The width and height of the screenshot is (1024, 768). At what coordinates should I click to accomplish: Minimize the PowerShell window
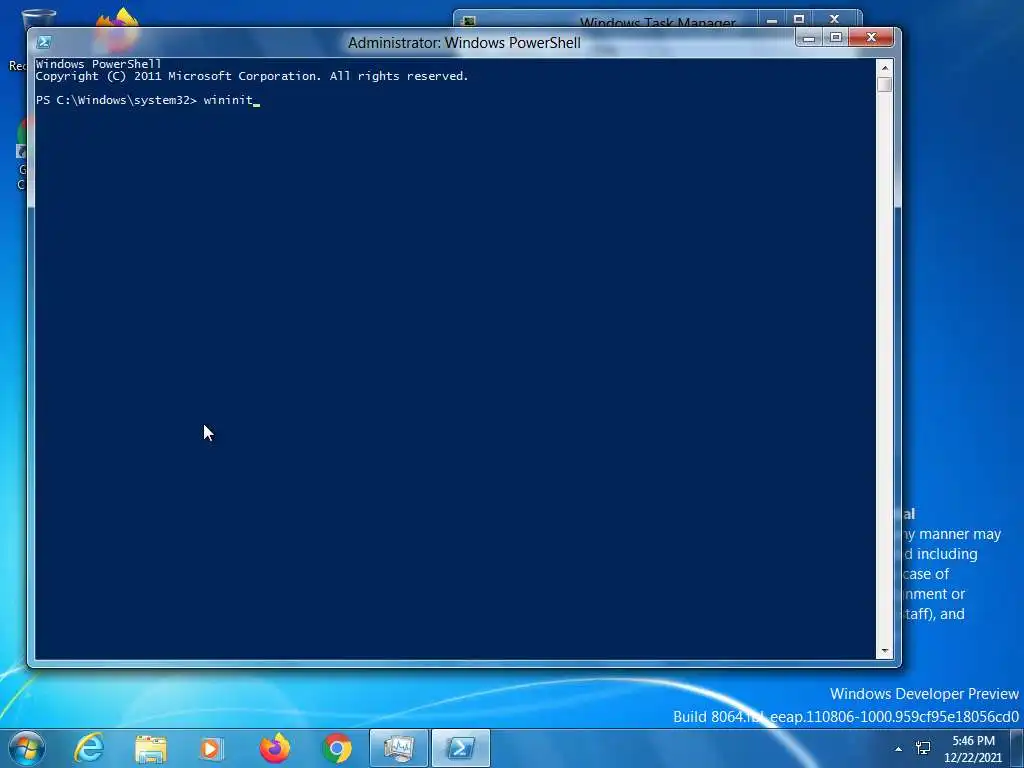pos(808,39)
